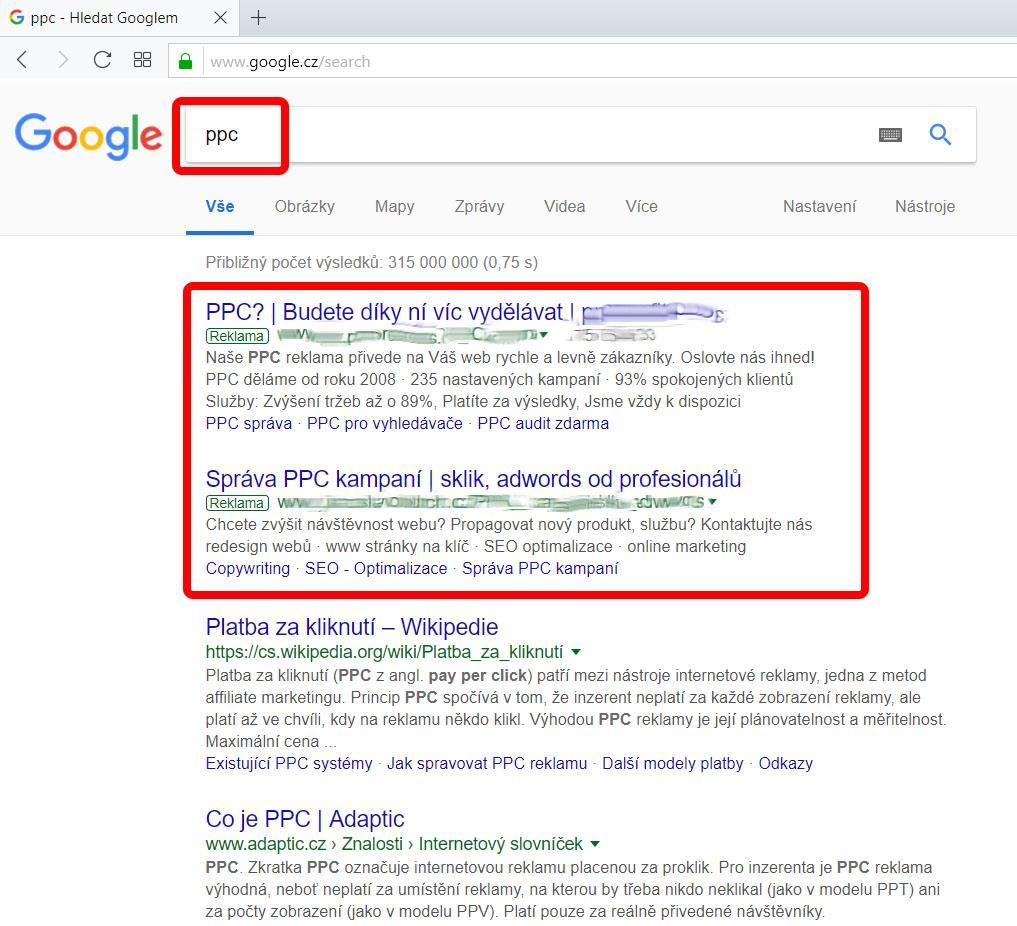Click the 'SEO - Optimalizace' sitelink
The width and height of the screenshot is (1017, 926).
point(376,569)
